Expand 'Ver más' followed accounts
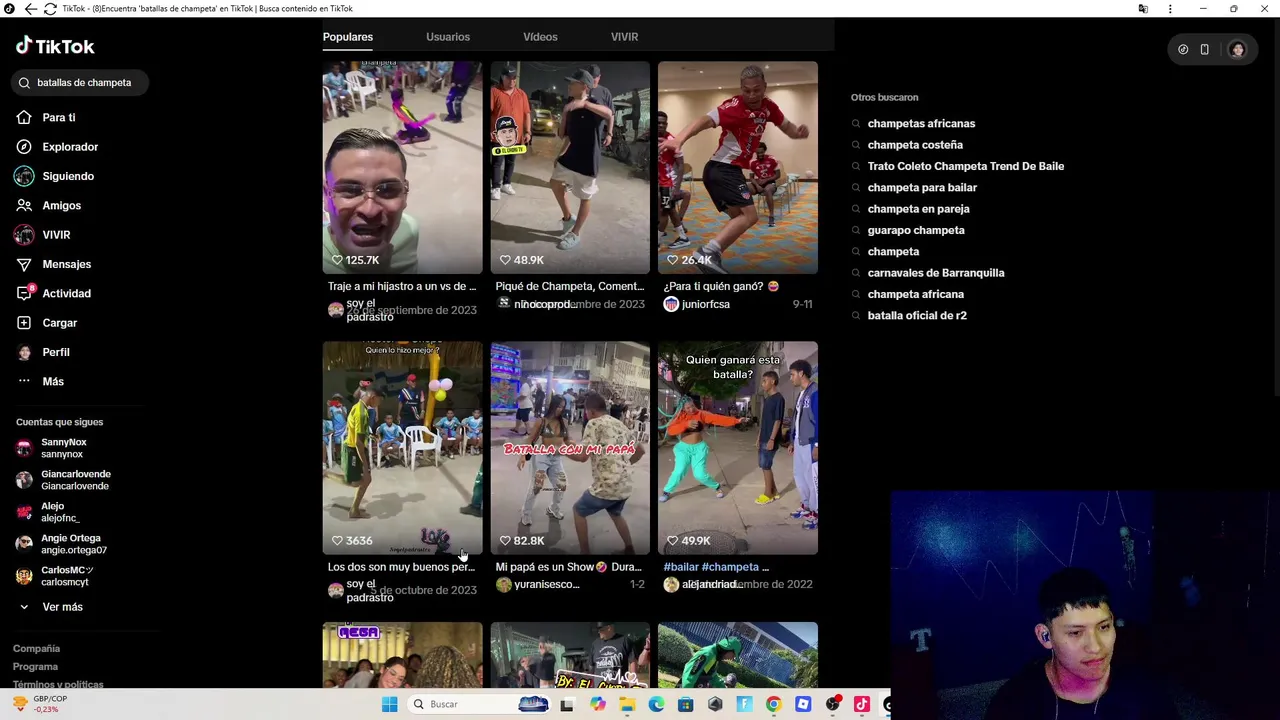The width and height of the screenshot is (1280, 720). click(62, 607)
